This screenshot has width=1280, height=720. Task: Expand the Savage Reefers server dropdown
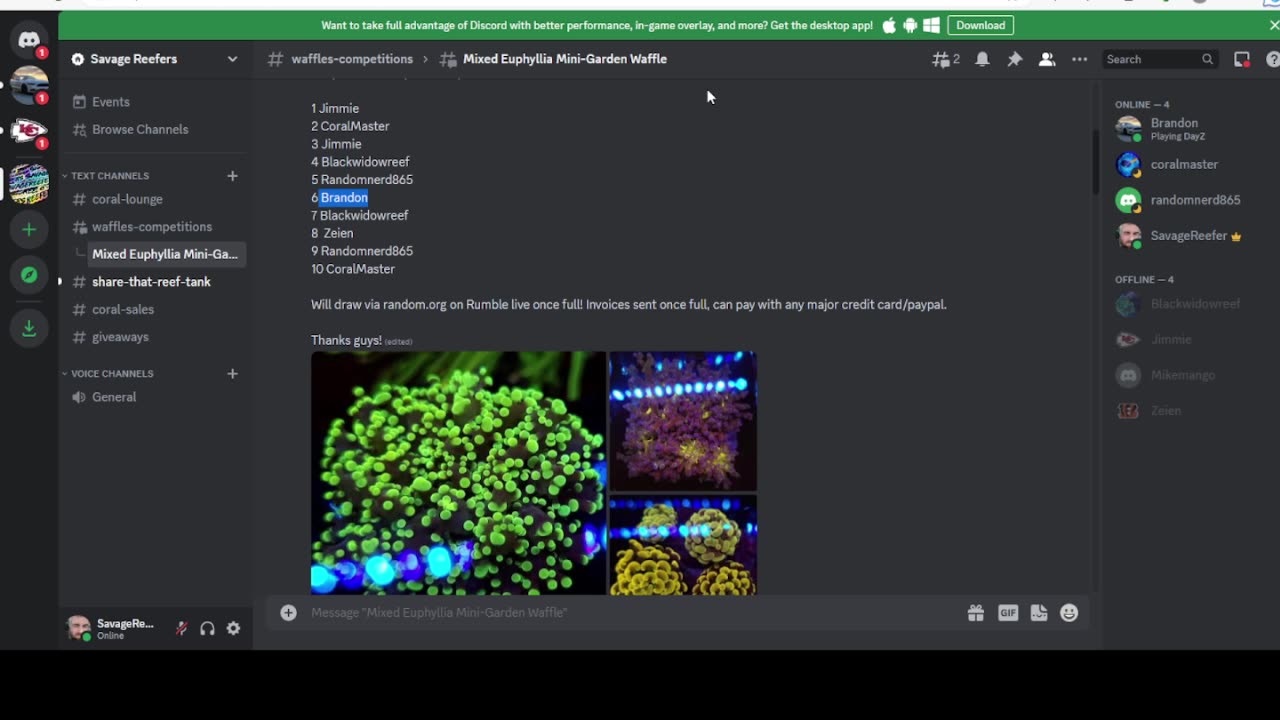click(x=232, y=59)
